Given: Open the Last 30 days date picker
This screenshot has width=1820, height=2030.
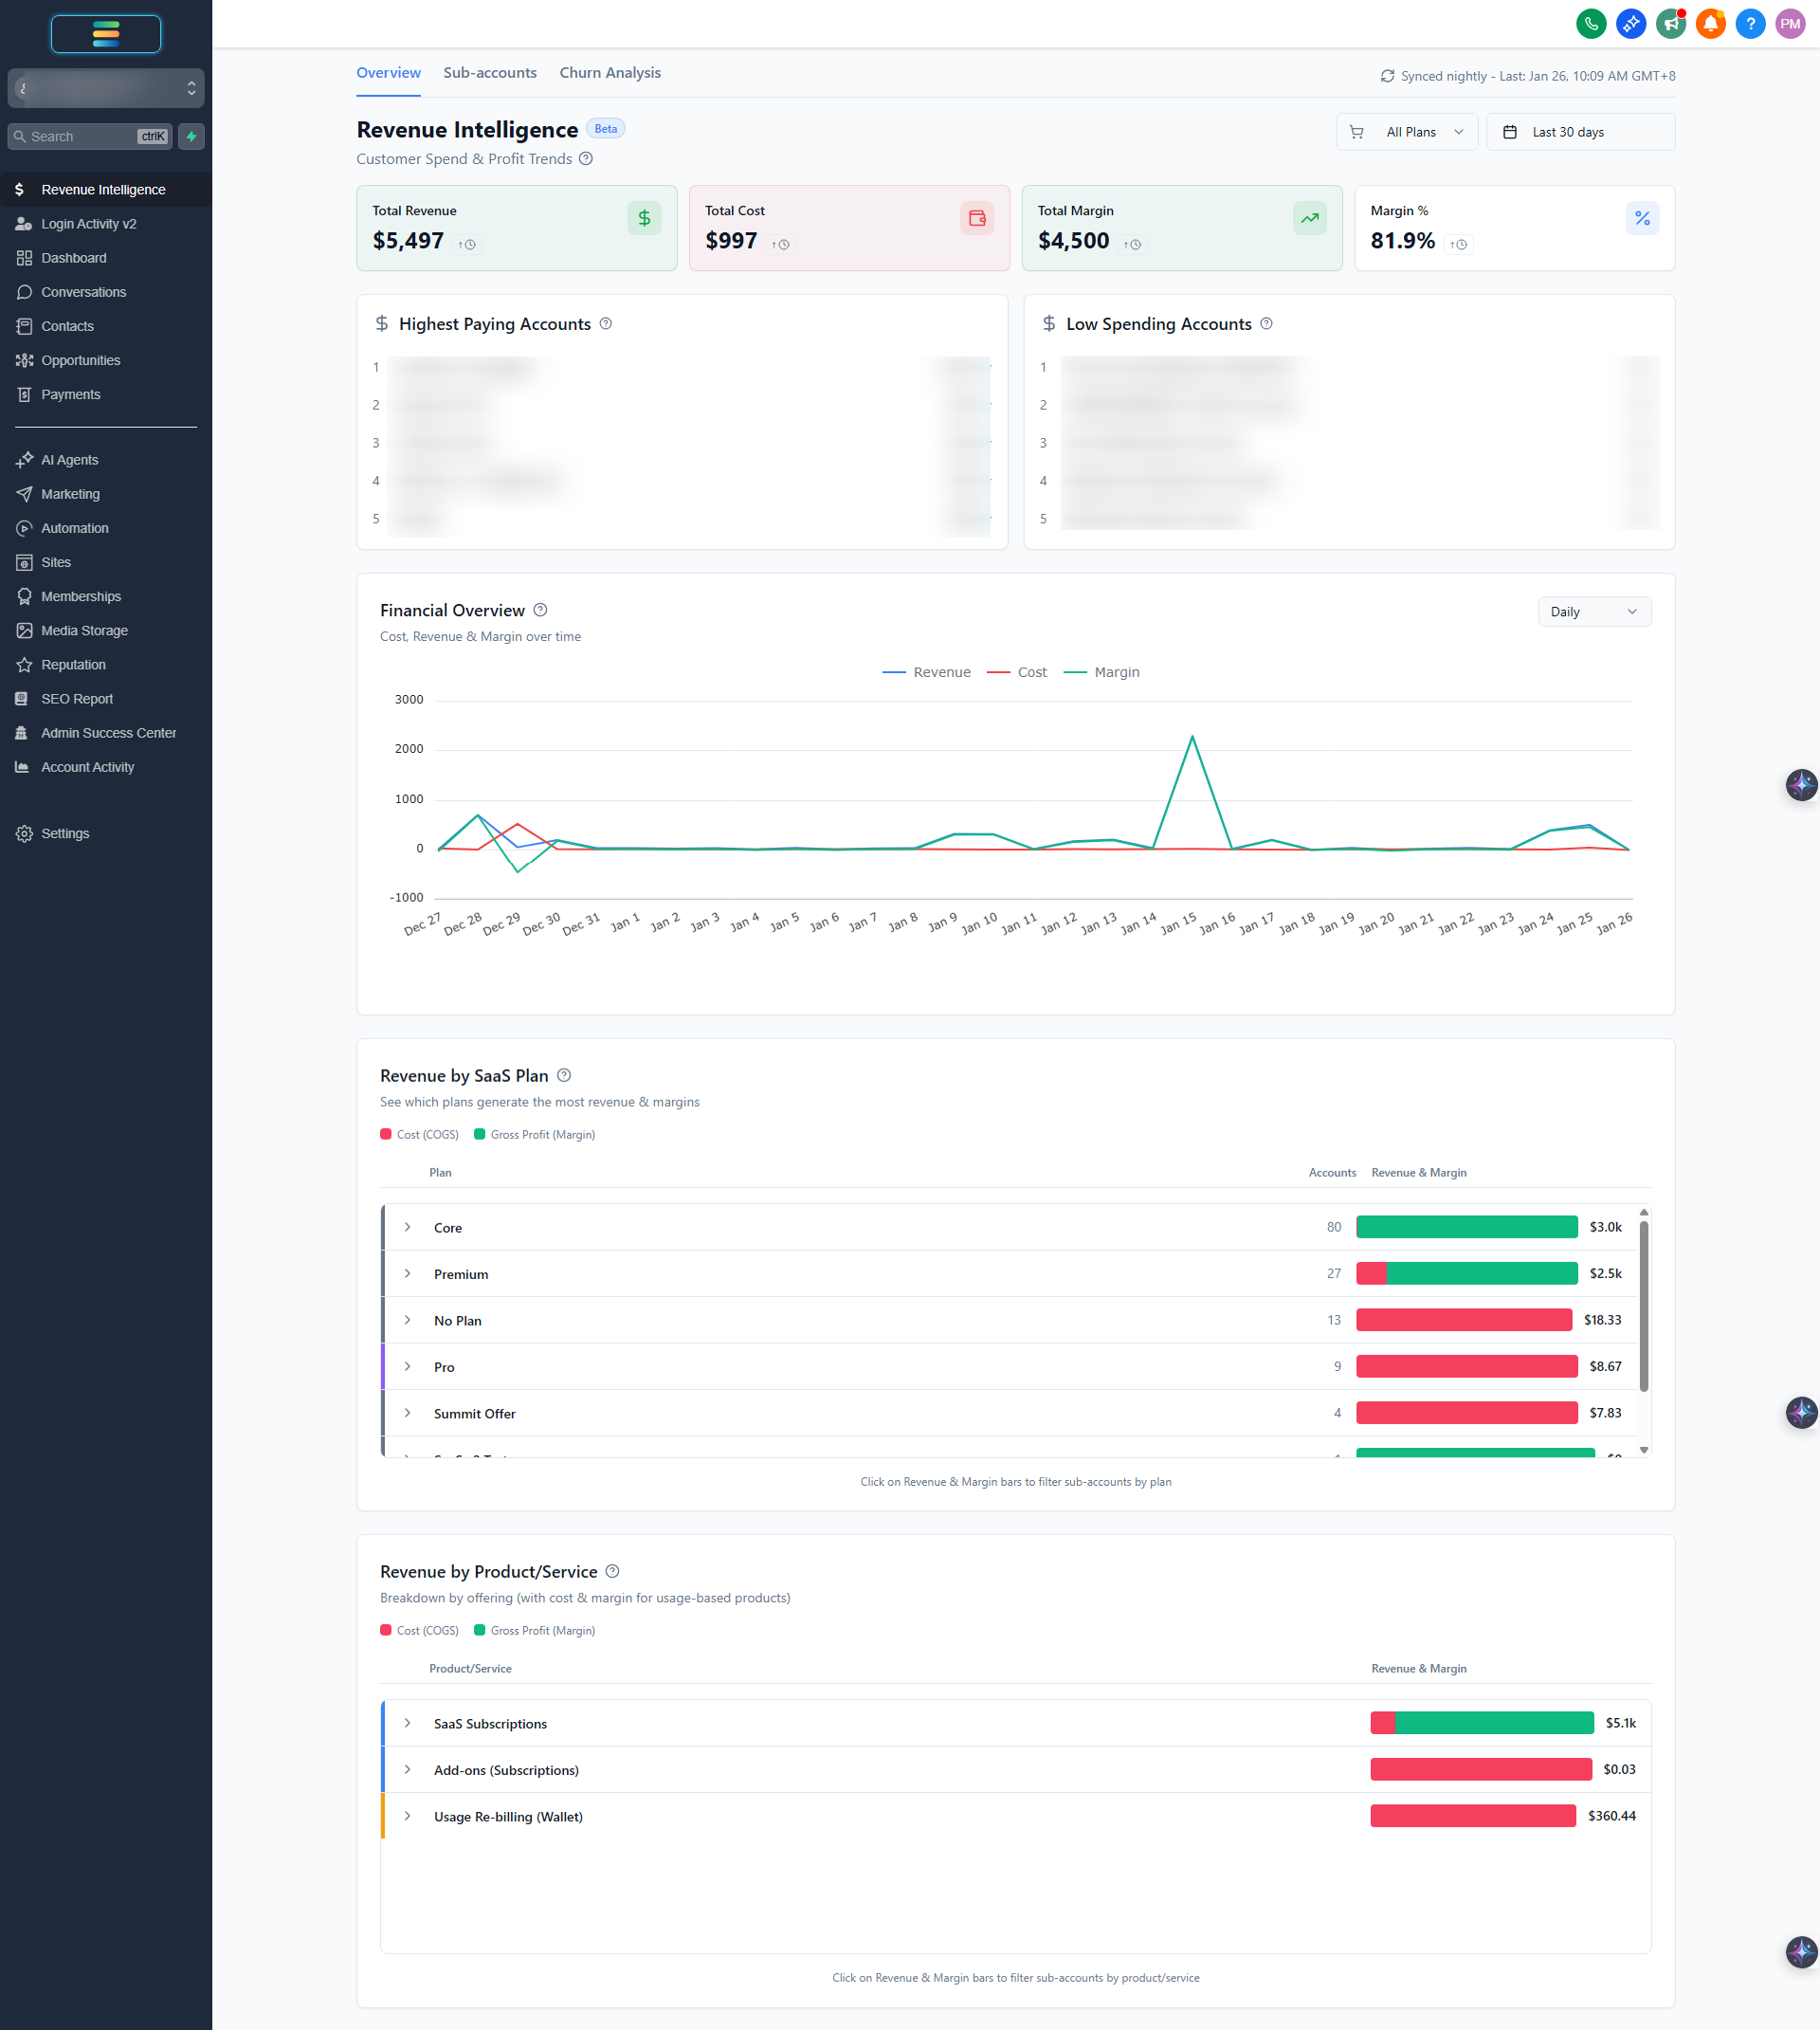Looking at the screenshot, I should (x=1580, y=132).
